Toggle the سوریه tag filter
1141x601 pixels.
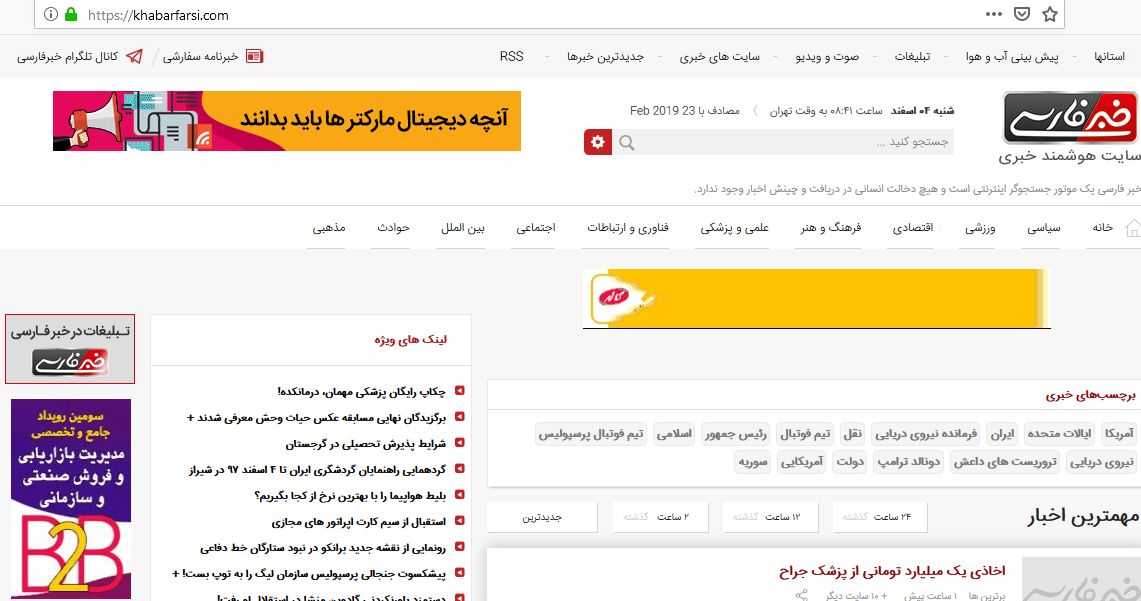[x=755, y=462]
